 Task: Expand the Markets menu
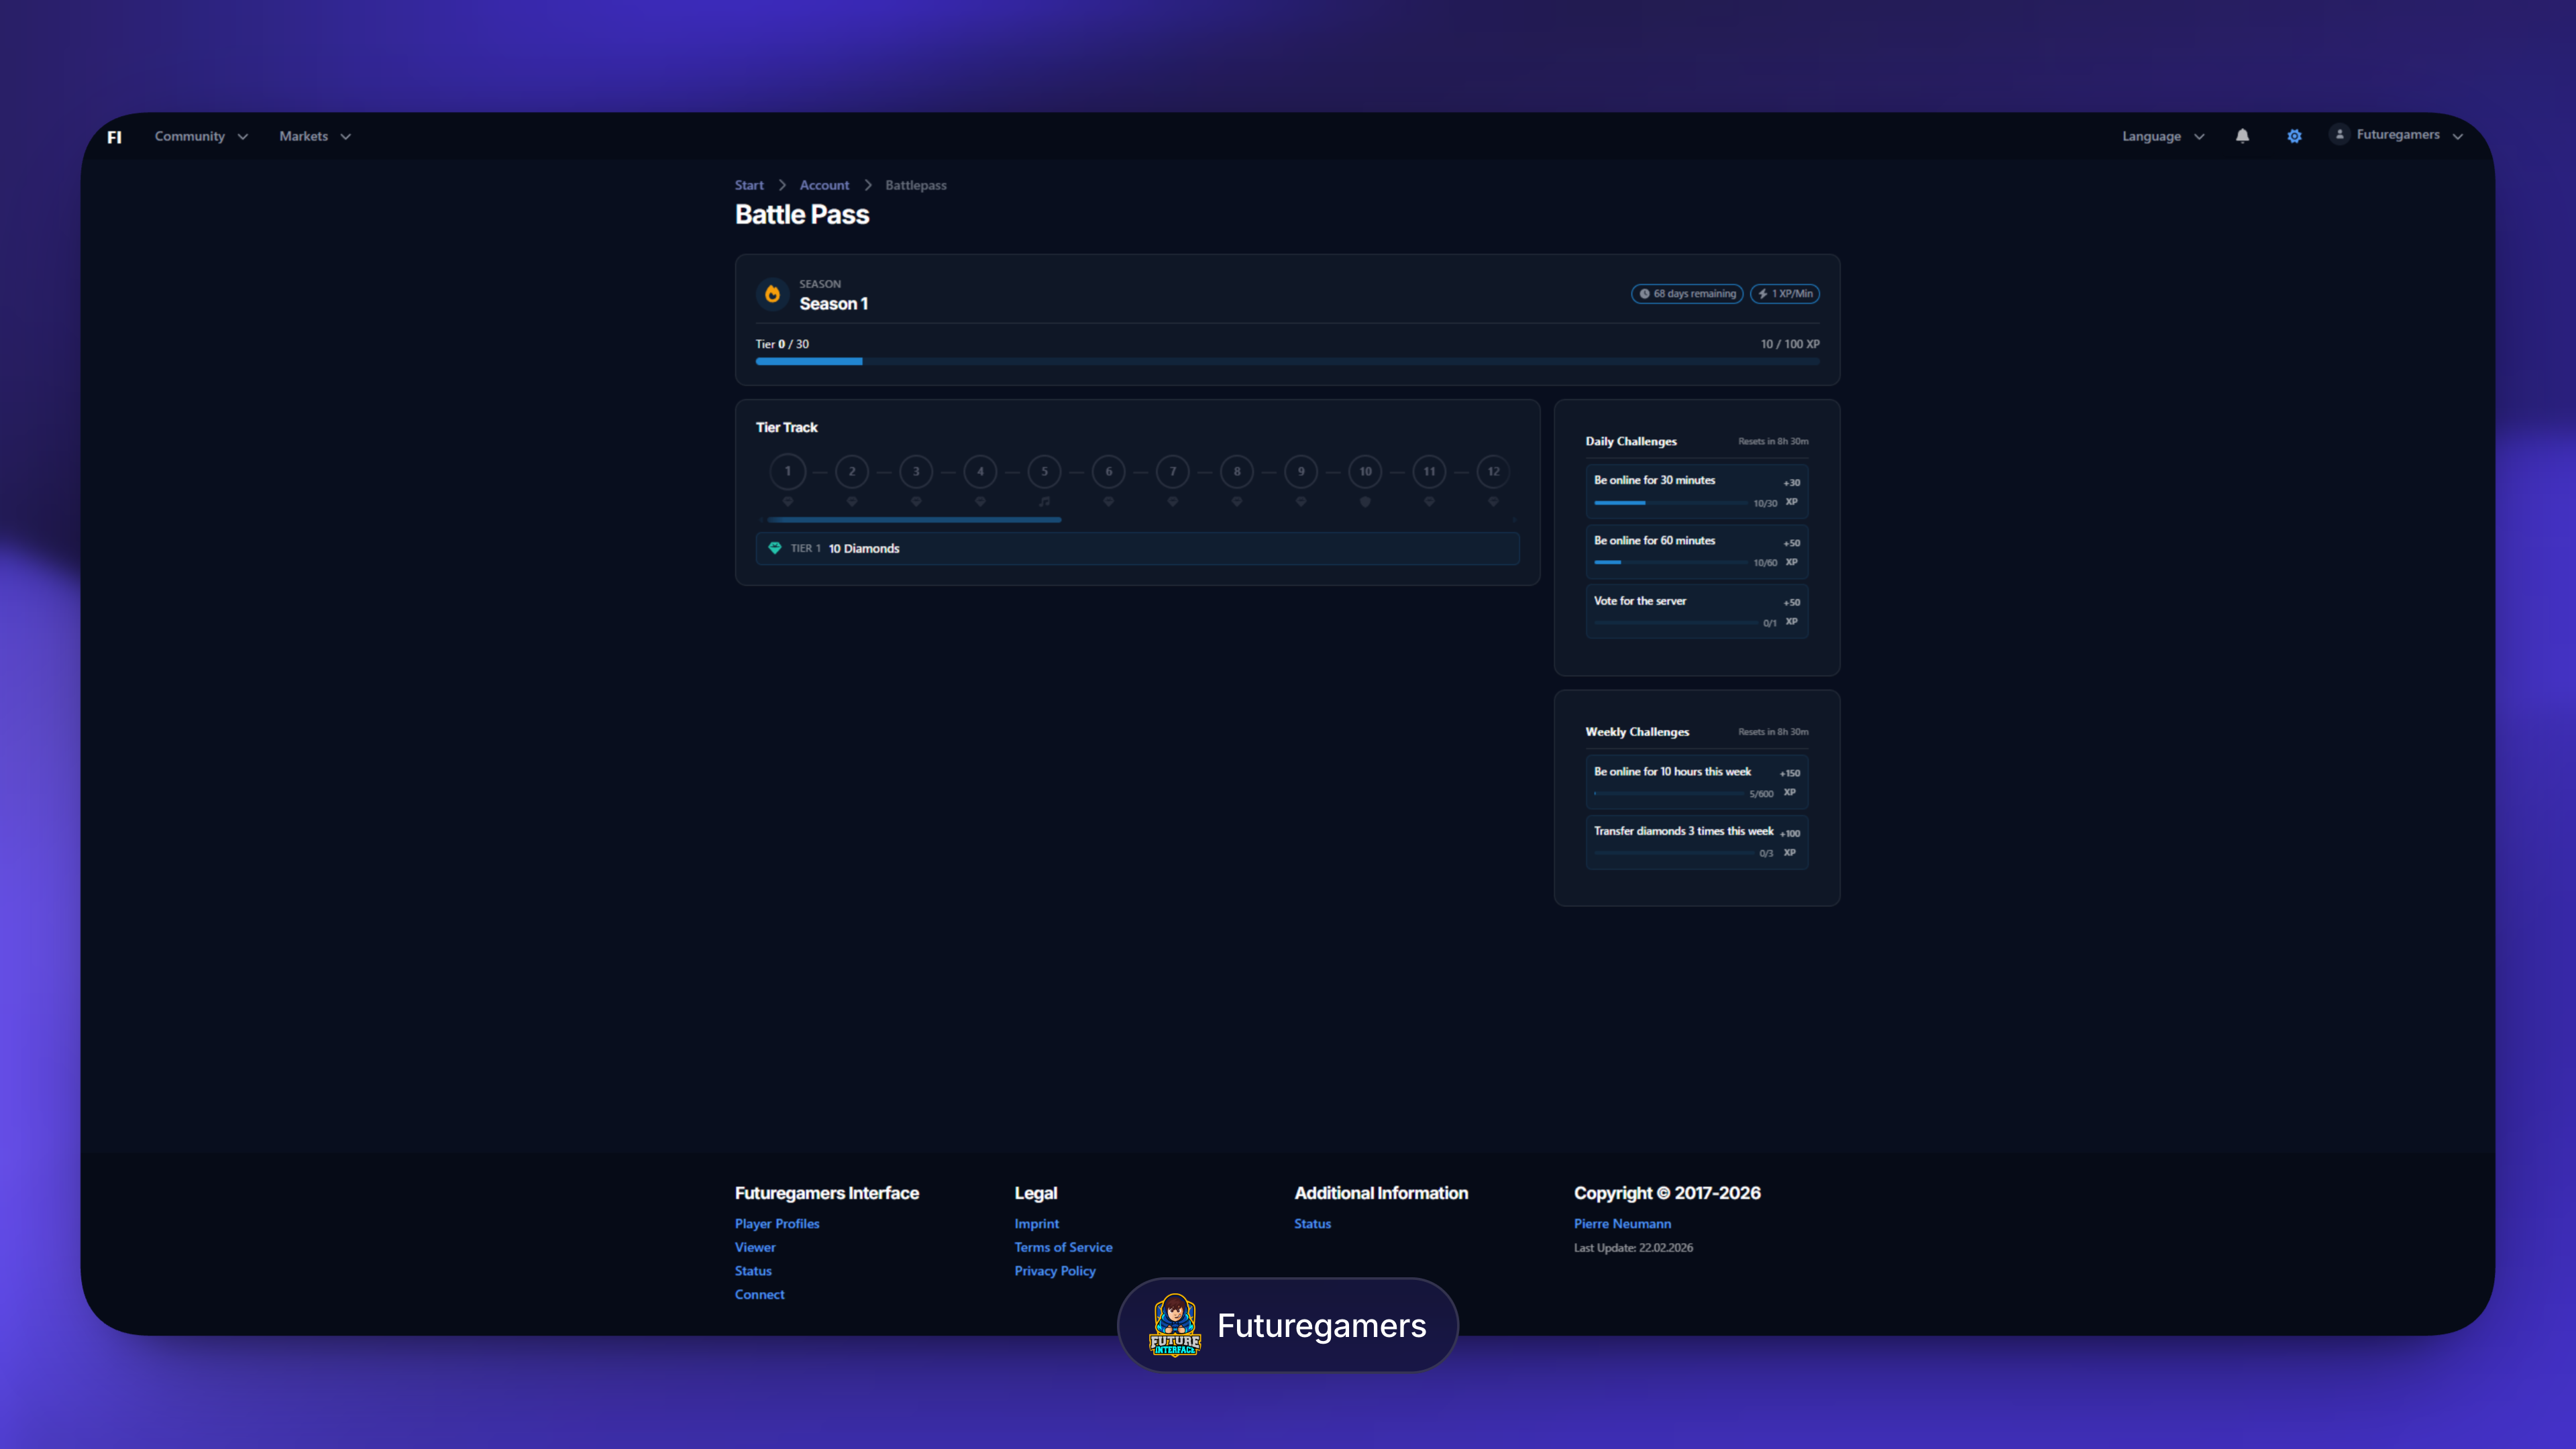(x=314, y=136)
